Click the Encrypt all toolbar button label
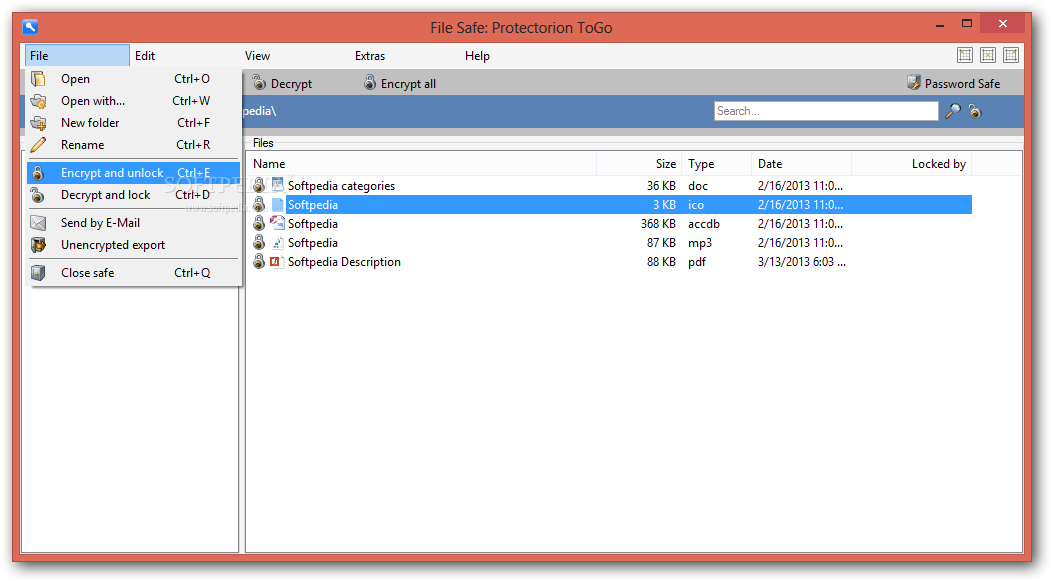Viewport: 1052px width, 582px height. click(408, 84)
